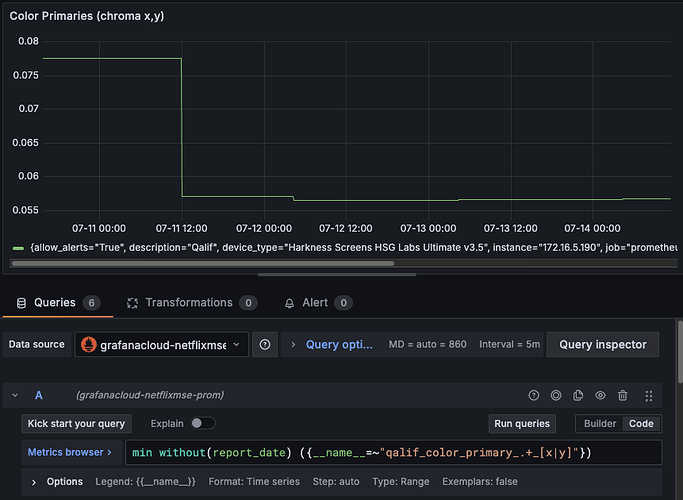Click the Transformations tab icon
Image resolution: width=683 pixels, height=500 pixels.
[x=132, y=303]
